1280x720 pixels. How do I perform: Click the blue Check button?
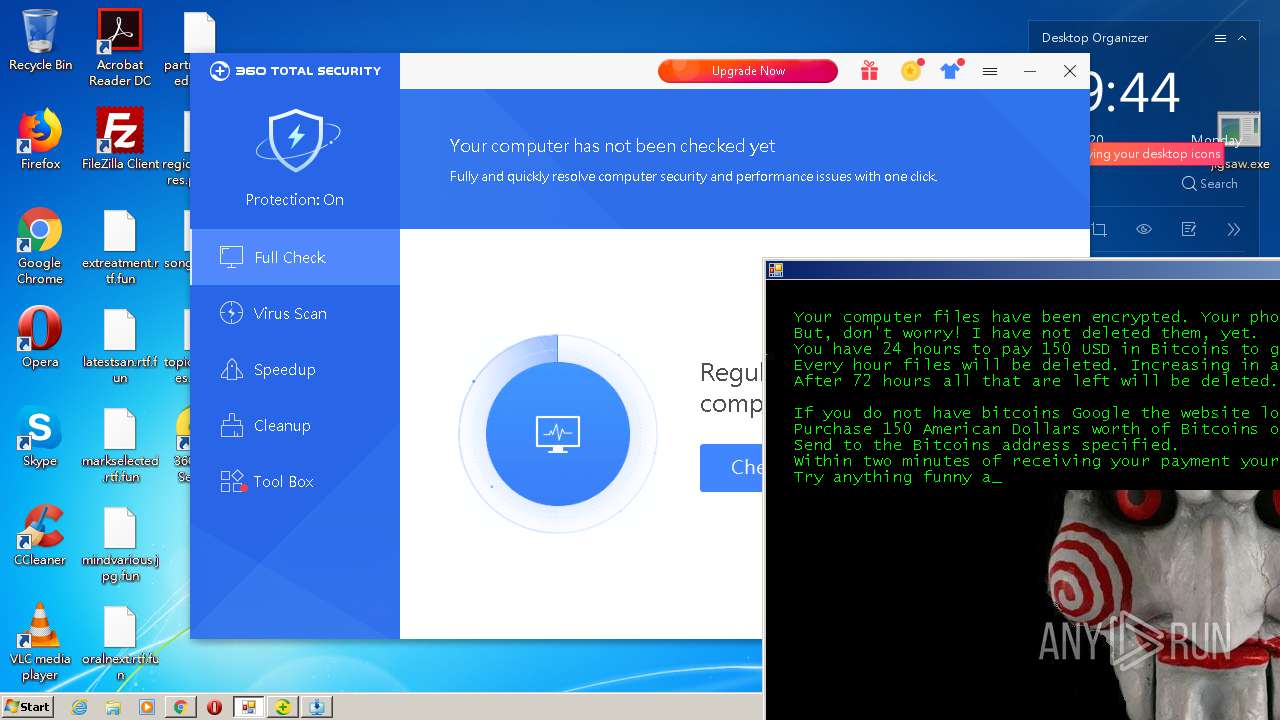pyautogui.click(x=731, y=468)
